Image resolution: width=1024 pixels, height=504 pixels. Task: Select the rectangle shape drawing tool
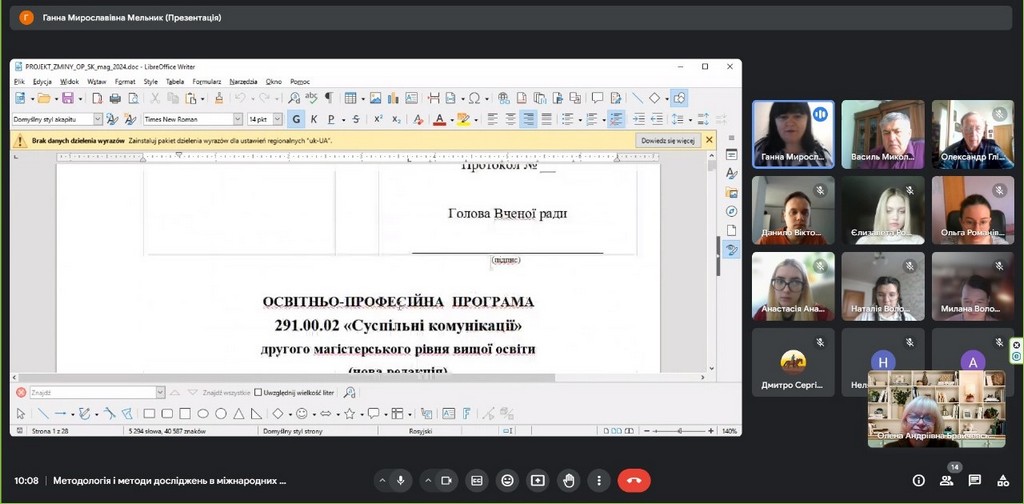click(x=149, y=413)
